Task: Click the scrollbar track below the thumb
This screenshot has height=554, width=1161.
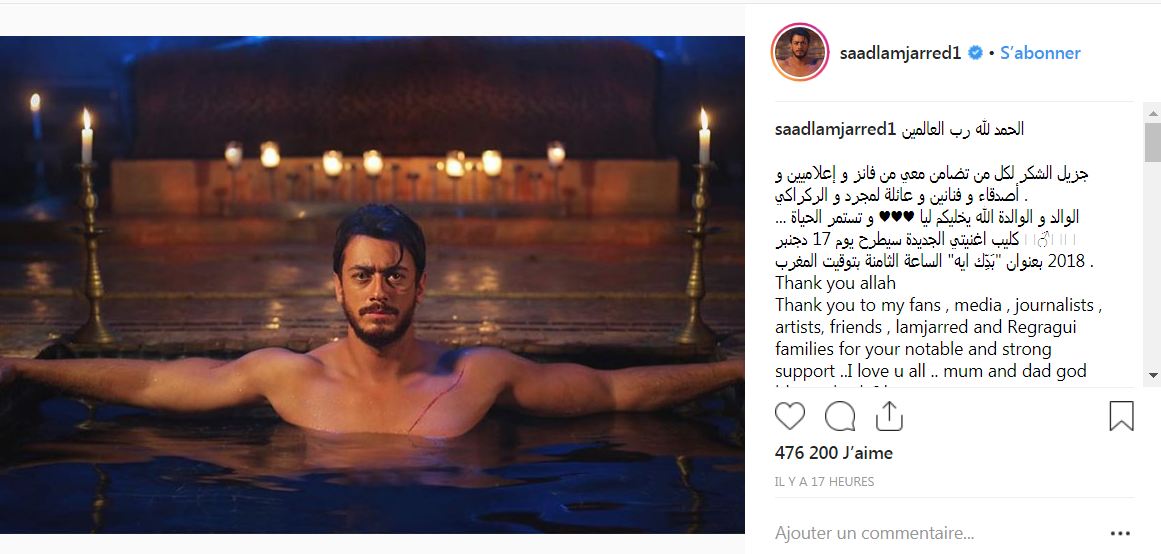Action: point(1153,264)
